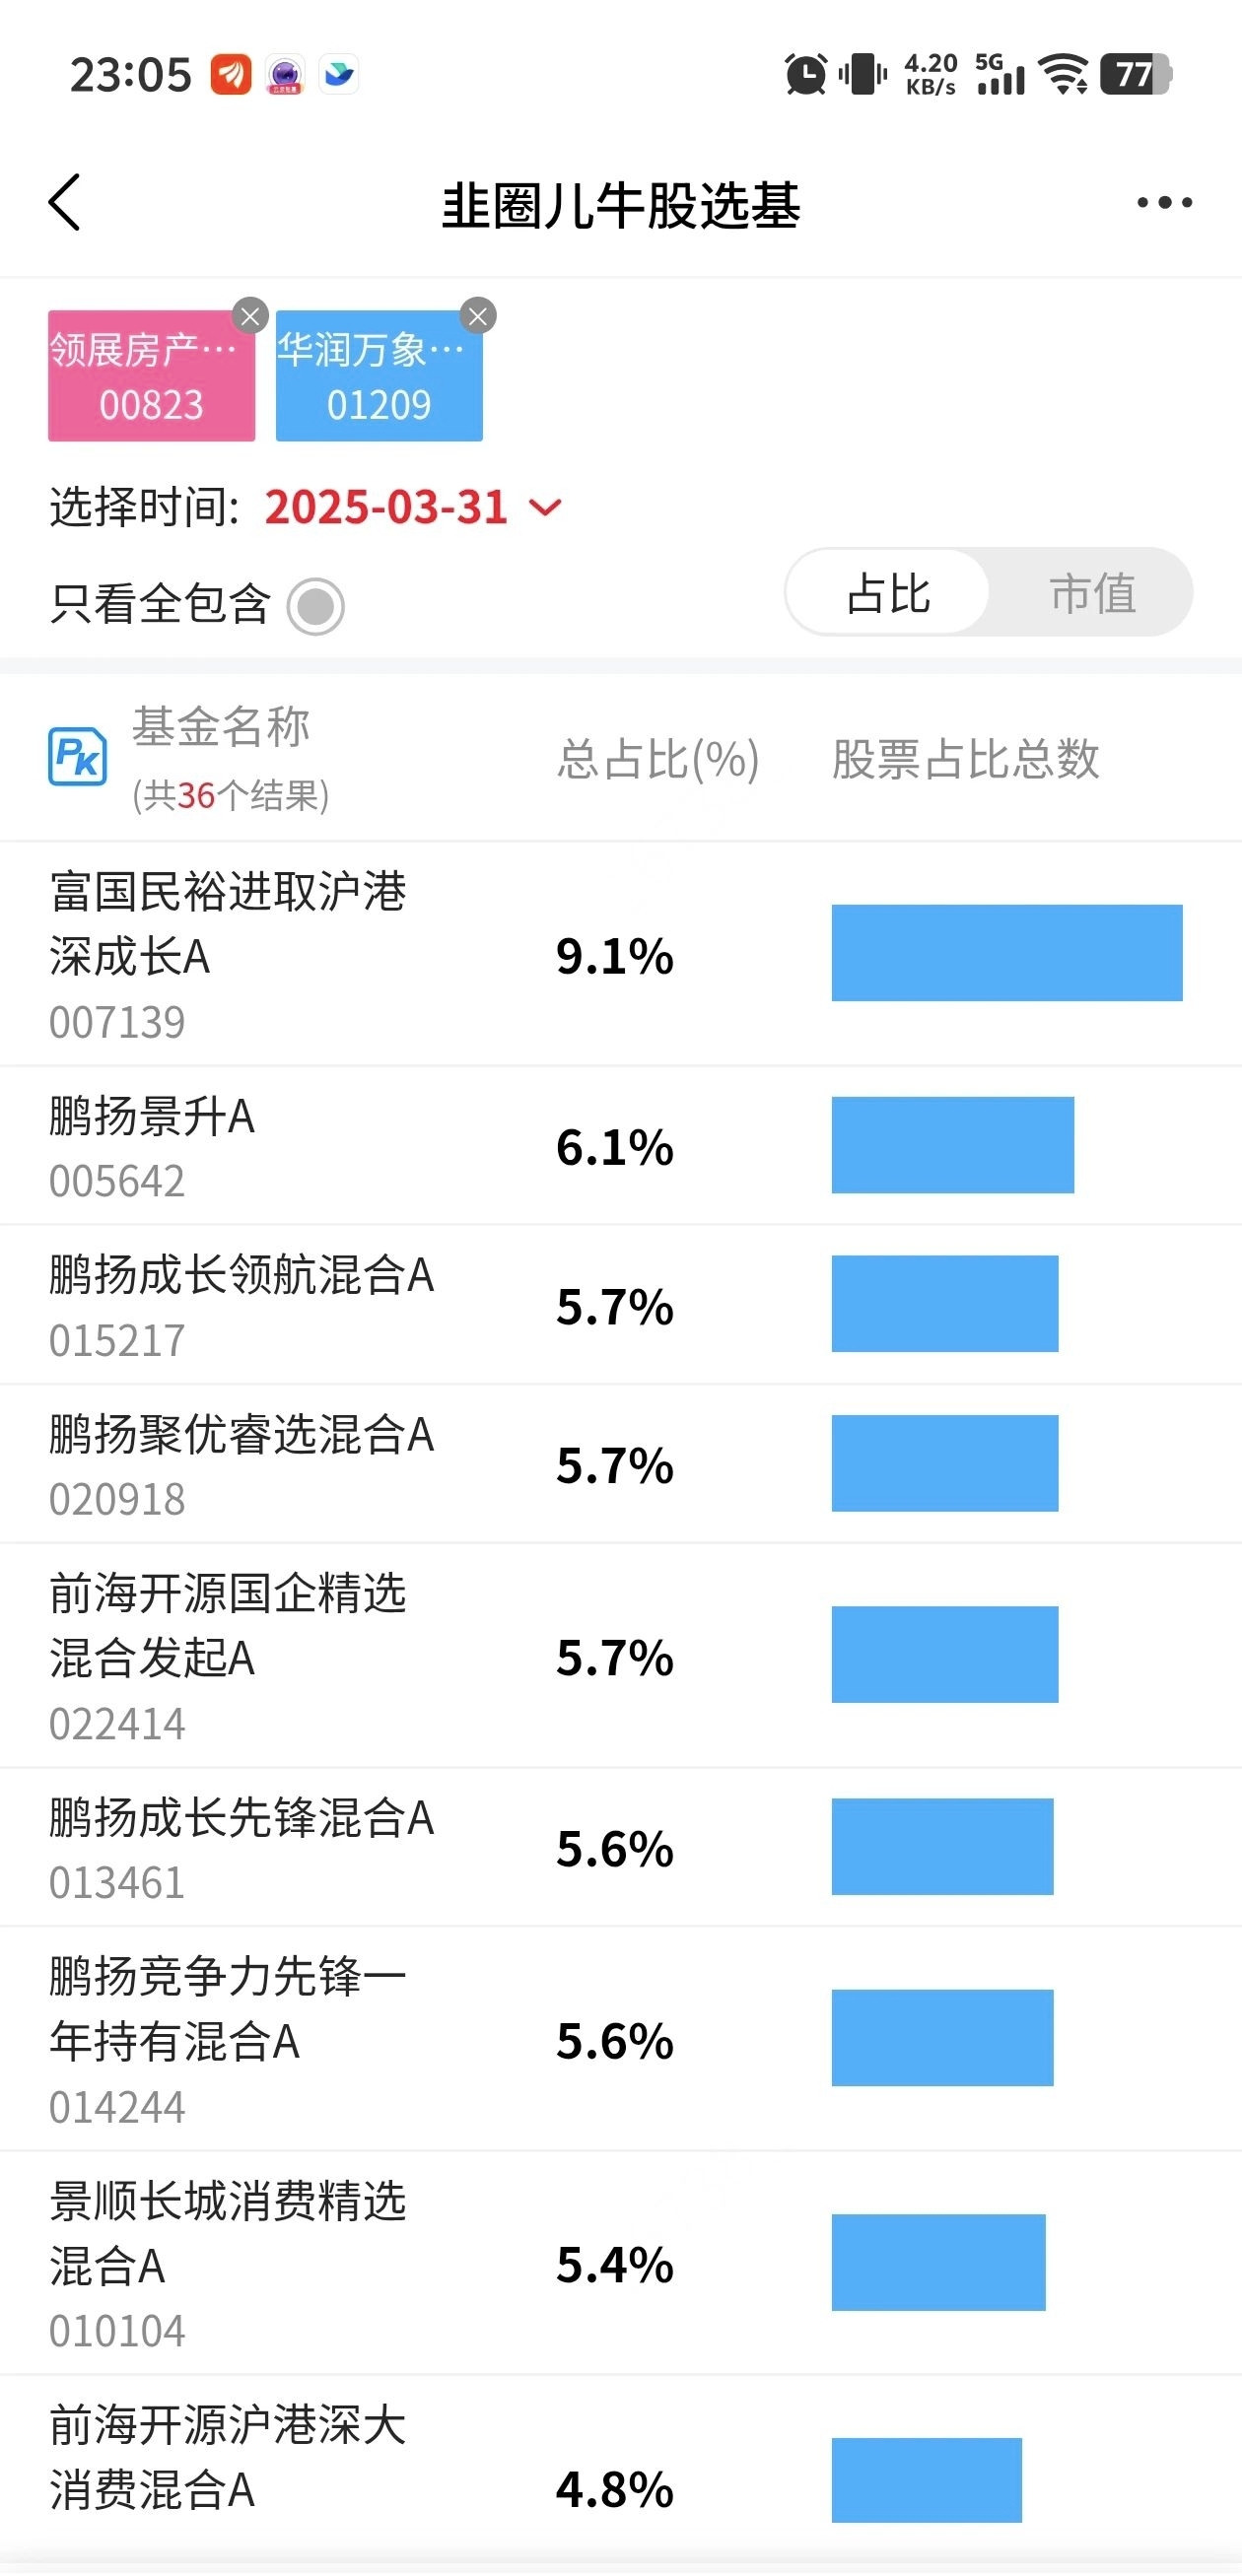Screen dimensions: 1242x2576
Task: Open the date selector 2025-03-31
Action: coord(386,507)
